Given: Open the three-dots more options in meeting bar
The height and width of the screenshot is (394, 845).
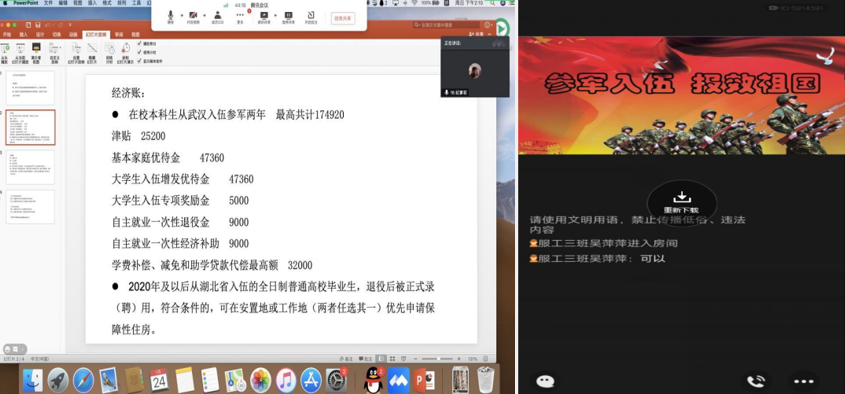Looking at the screenshot, I should [x=240, y=16].
